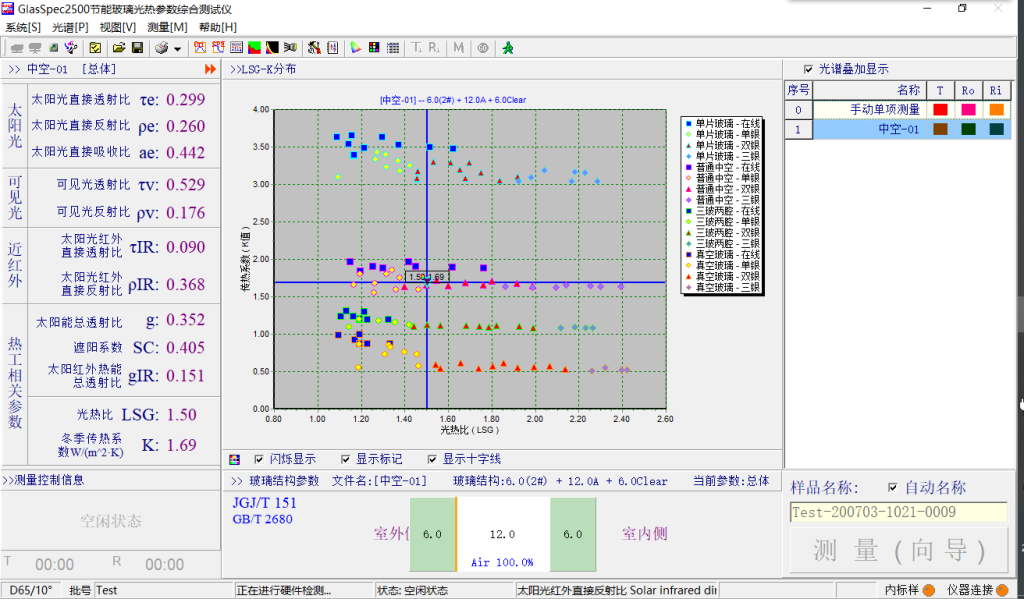
Task: Open the 系统[S] menu
Action: 23,27
